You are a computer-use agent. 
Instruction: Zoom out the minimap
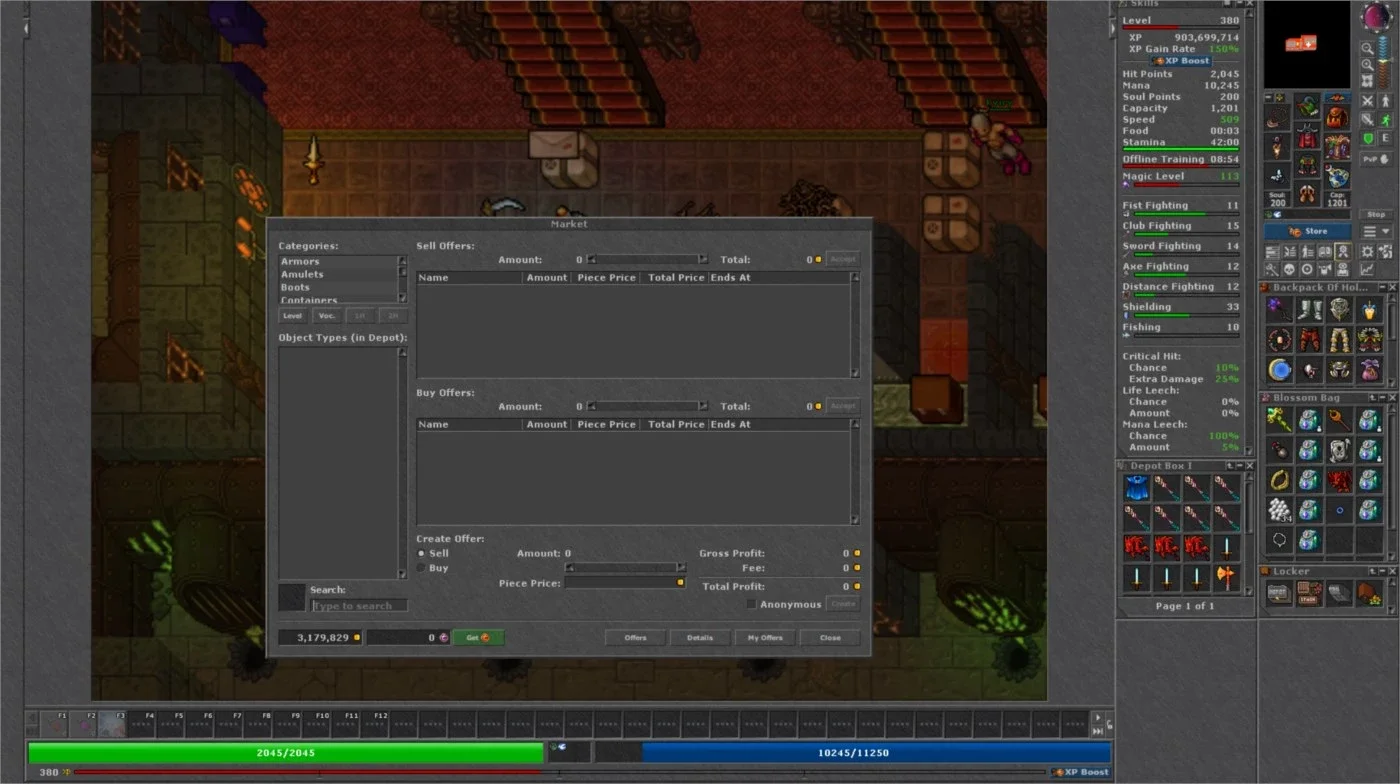coord(1367,47)
